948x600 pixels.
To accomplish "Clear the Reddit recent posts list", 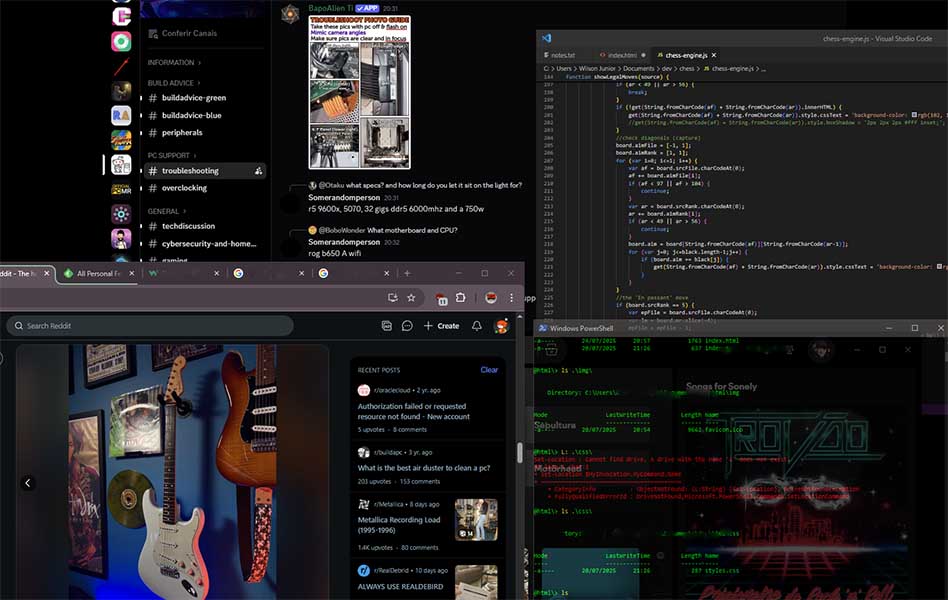I will [x=489, y=370].
